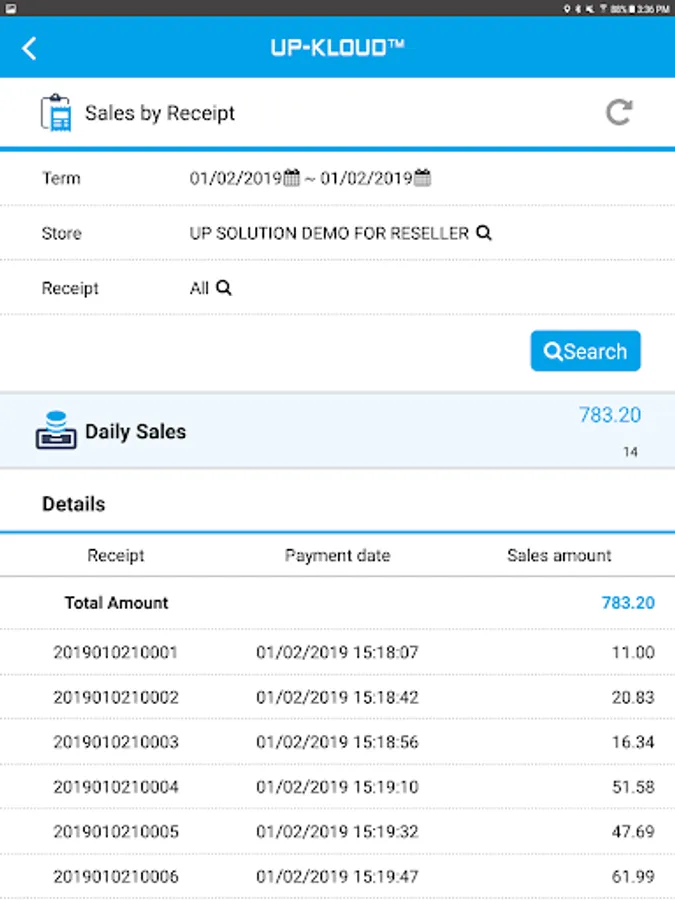The image size is (675, 900).
Task: Click the Sales by Receipt clipboard icon
Action: (56, 113)
